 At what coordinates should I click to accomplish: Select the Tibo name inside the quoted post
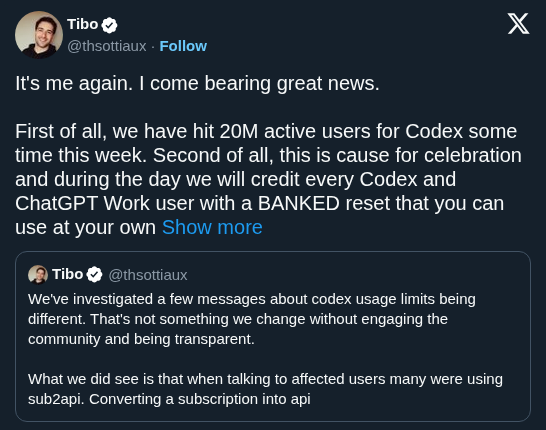68,274
